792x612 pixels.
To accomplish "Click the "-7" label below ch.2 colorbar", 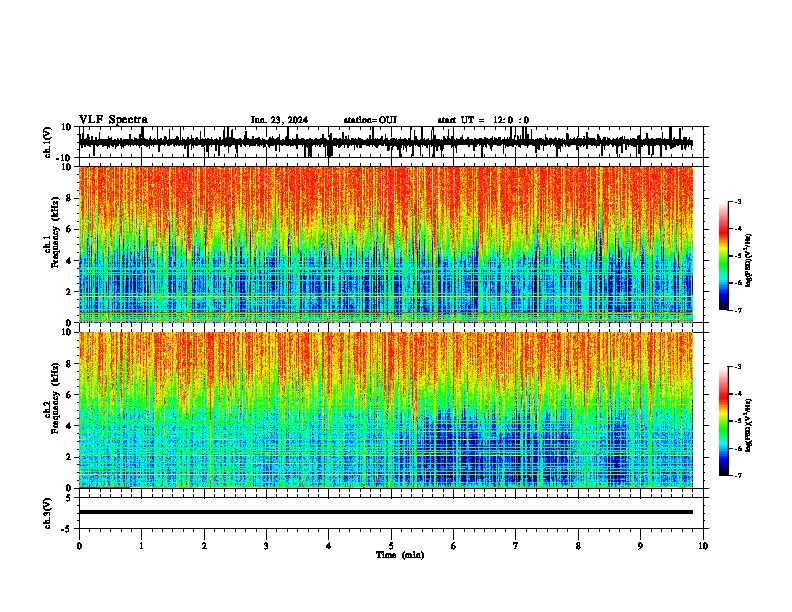I will click(738, 475).
